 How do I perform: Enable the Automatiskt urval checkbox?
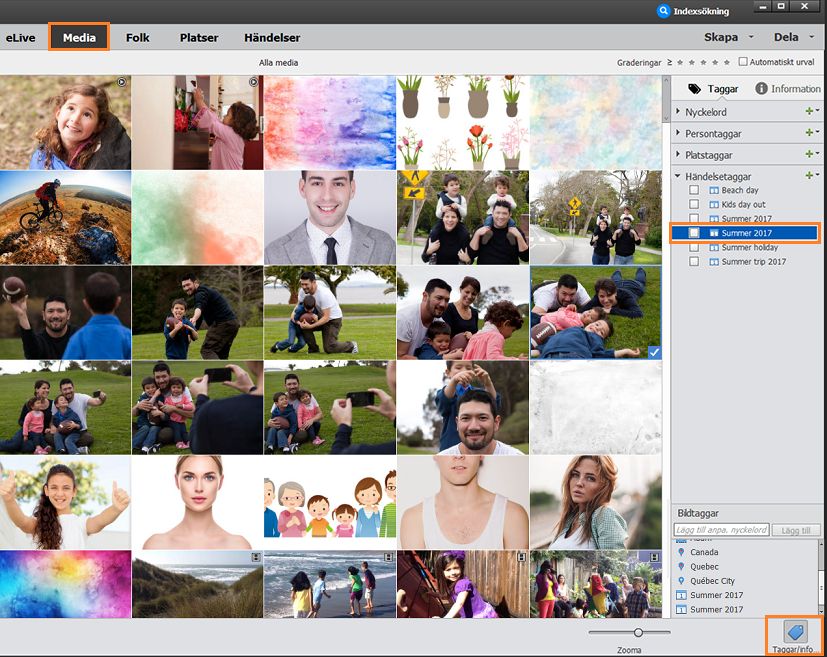point(742,62)
